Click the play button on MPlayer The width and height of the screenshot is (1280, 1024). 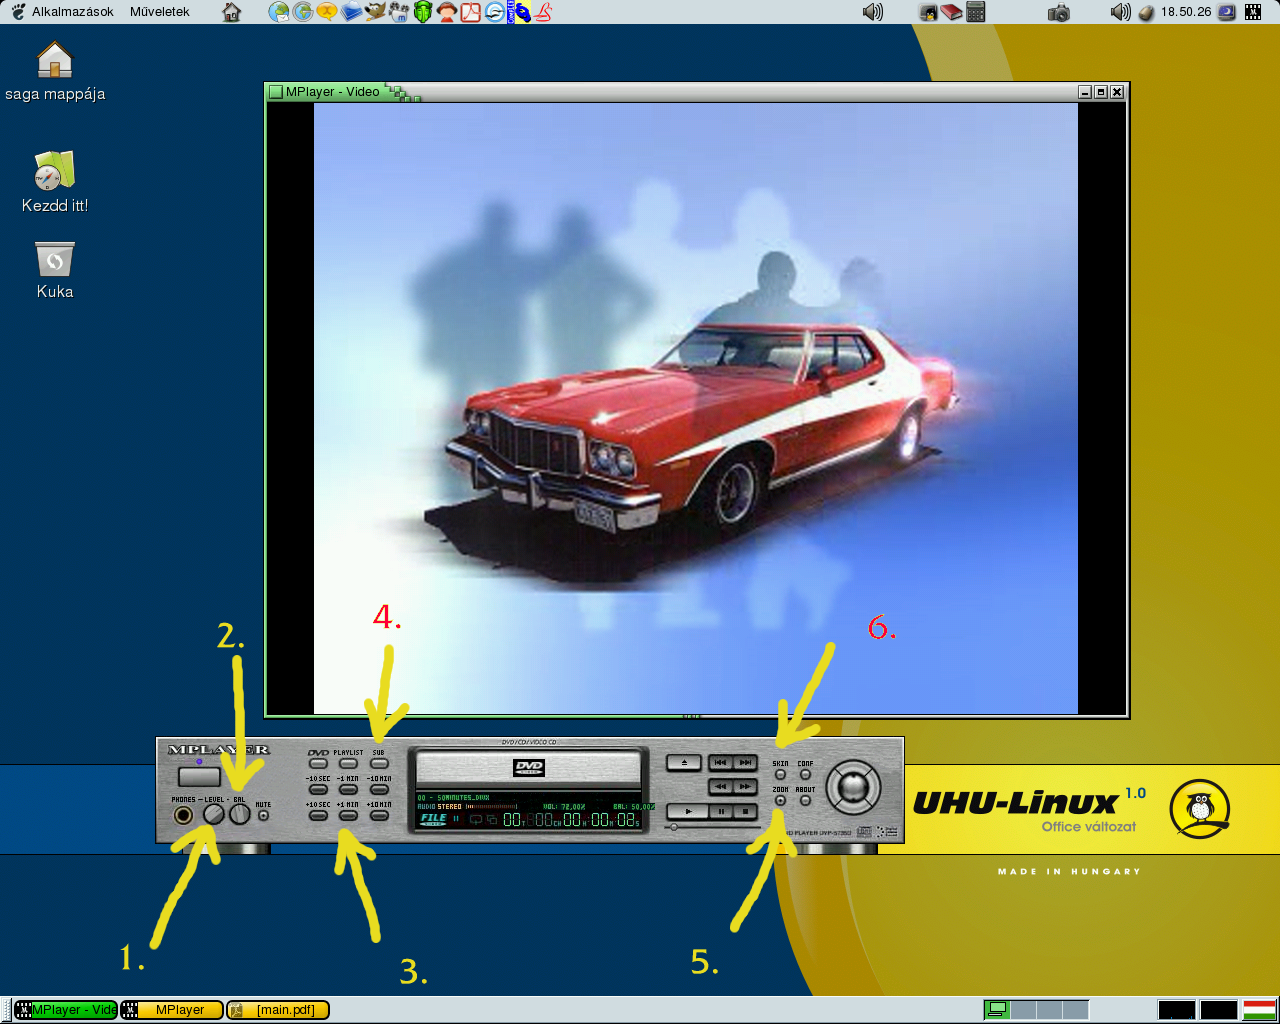click(688, 811)
